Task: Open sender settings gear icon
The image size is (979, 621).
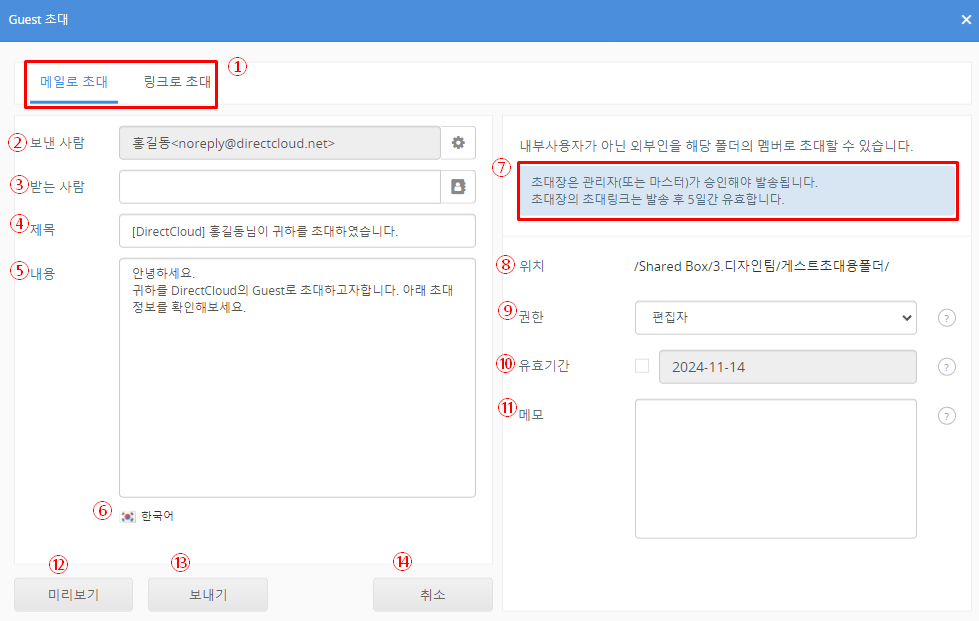Action: [458, 143]
